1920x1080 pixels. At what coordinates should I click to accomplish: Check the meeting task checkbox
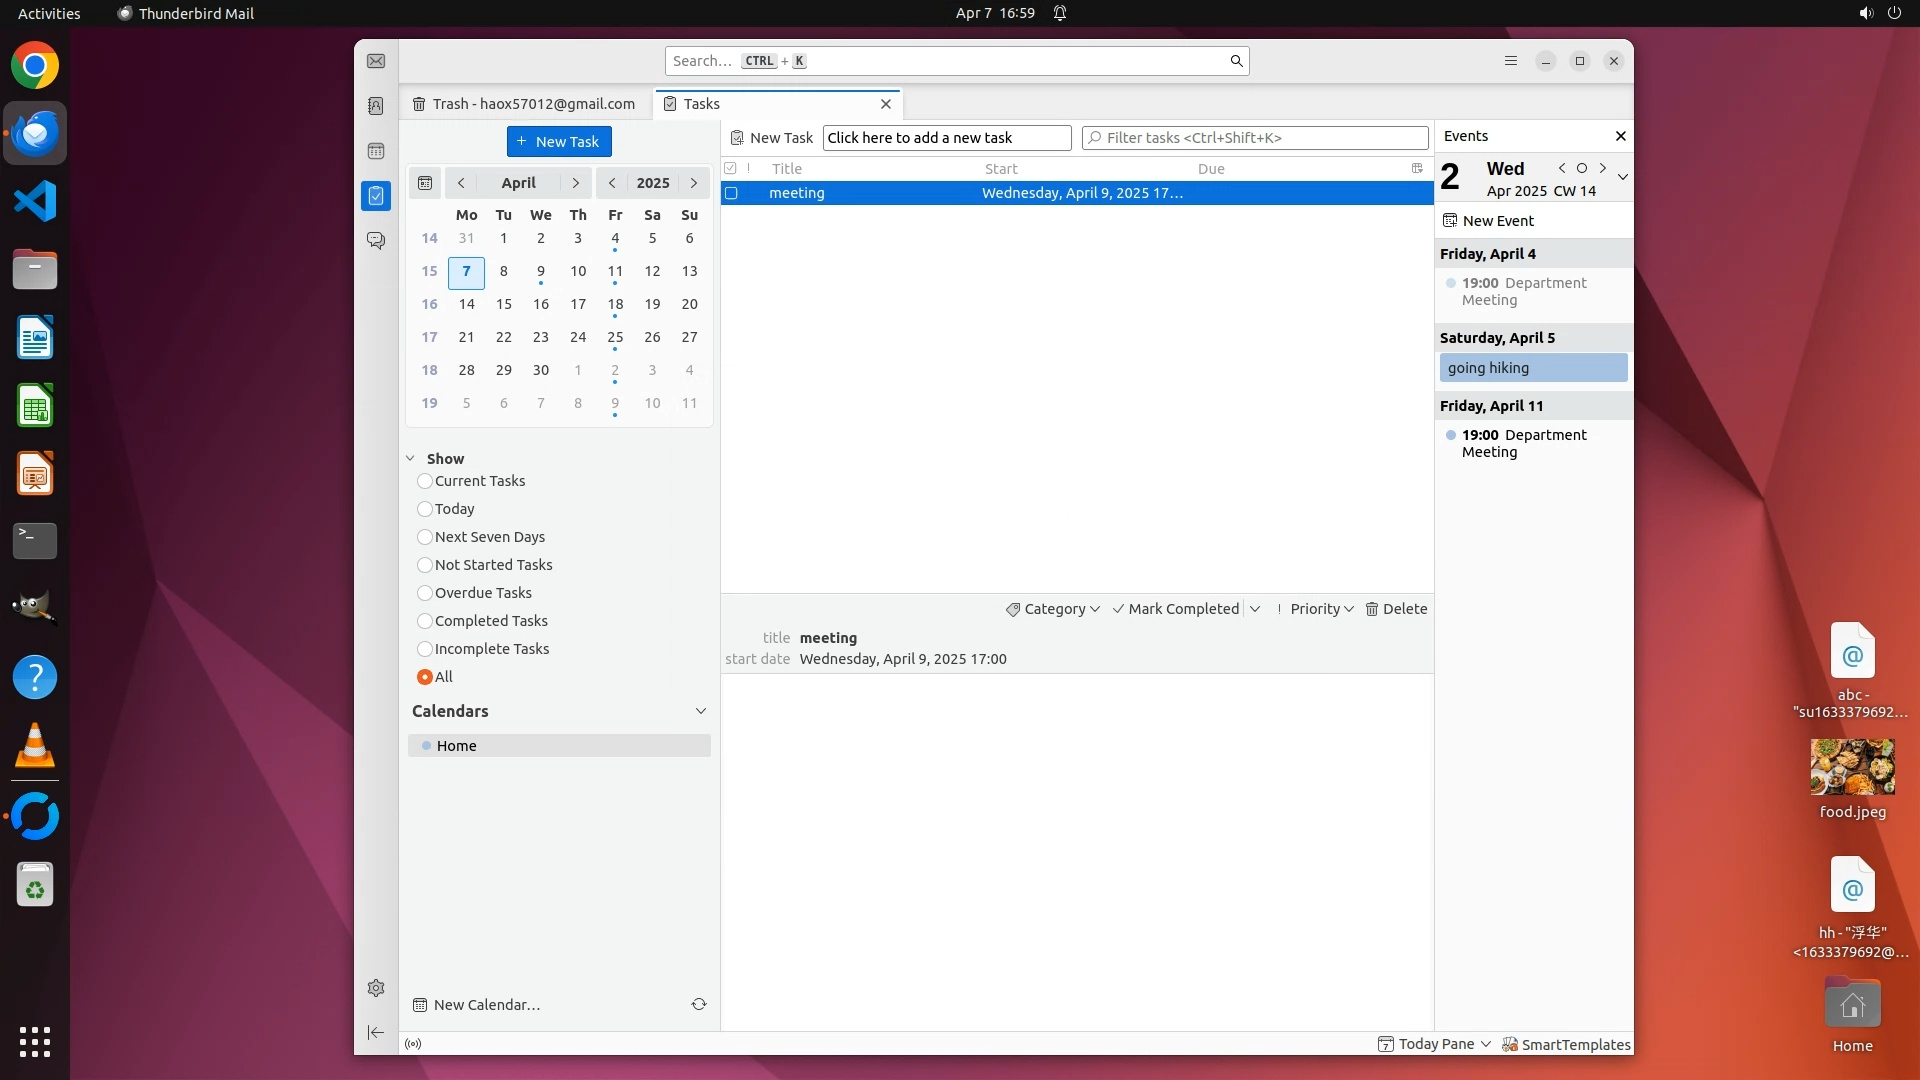pyautogui.click(x=731, y=193)
